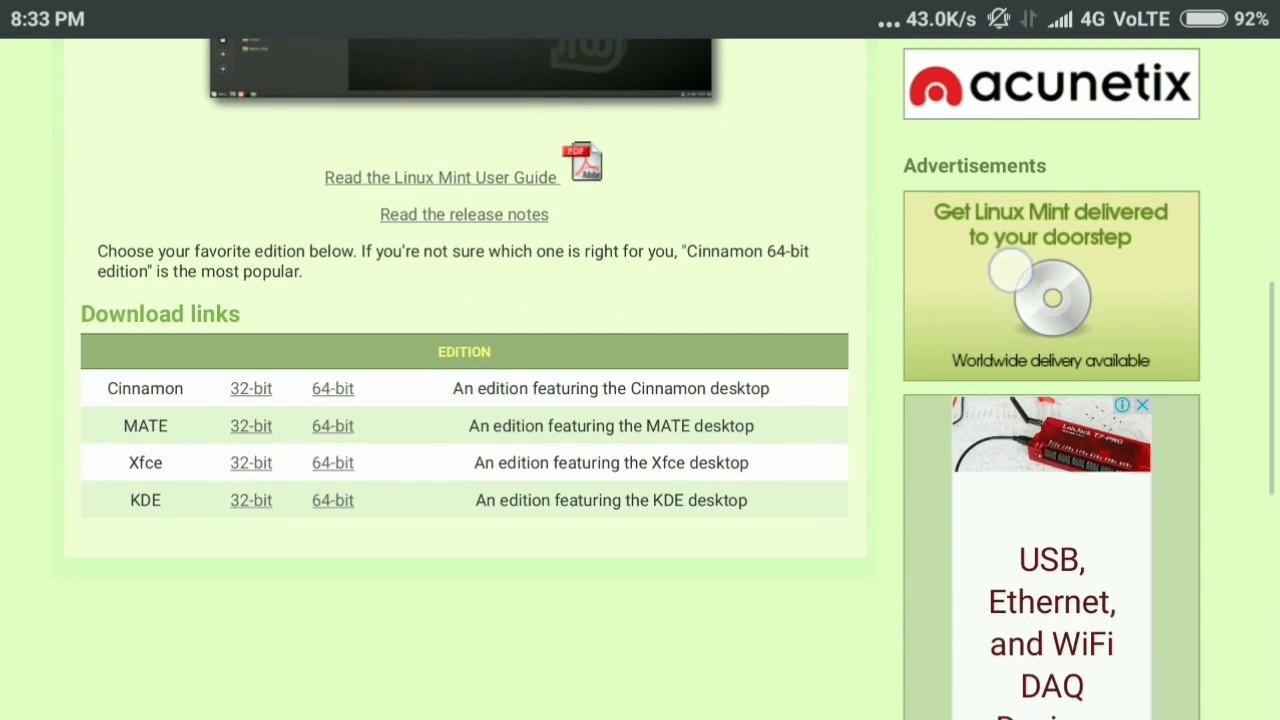Download Cinnamon 64-bit edition
The image size is (1280, 720).
coord(333,388)
